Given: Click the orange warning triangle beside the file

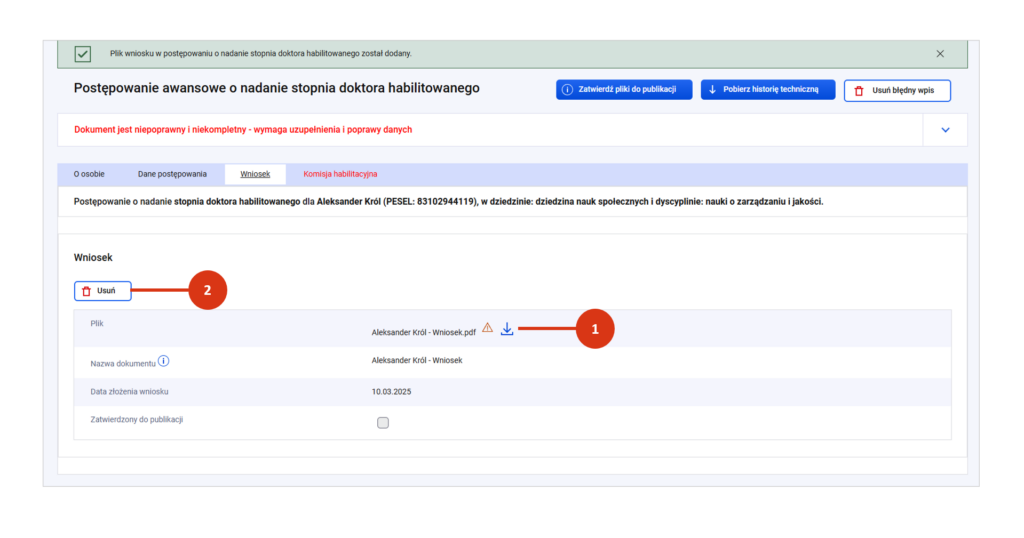Looking at the screenshot, I should 487,328.
